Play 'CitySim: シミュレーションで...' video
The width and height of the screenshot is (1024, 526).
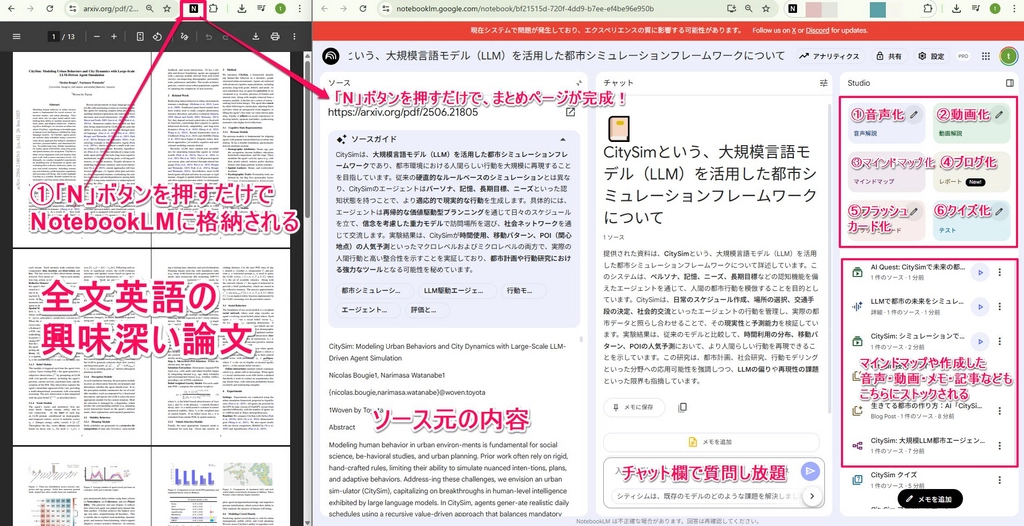[979, 341]
